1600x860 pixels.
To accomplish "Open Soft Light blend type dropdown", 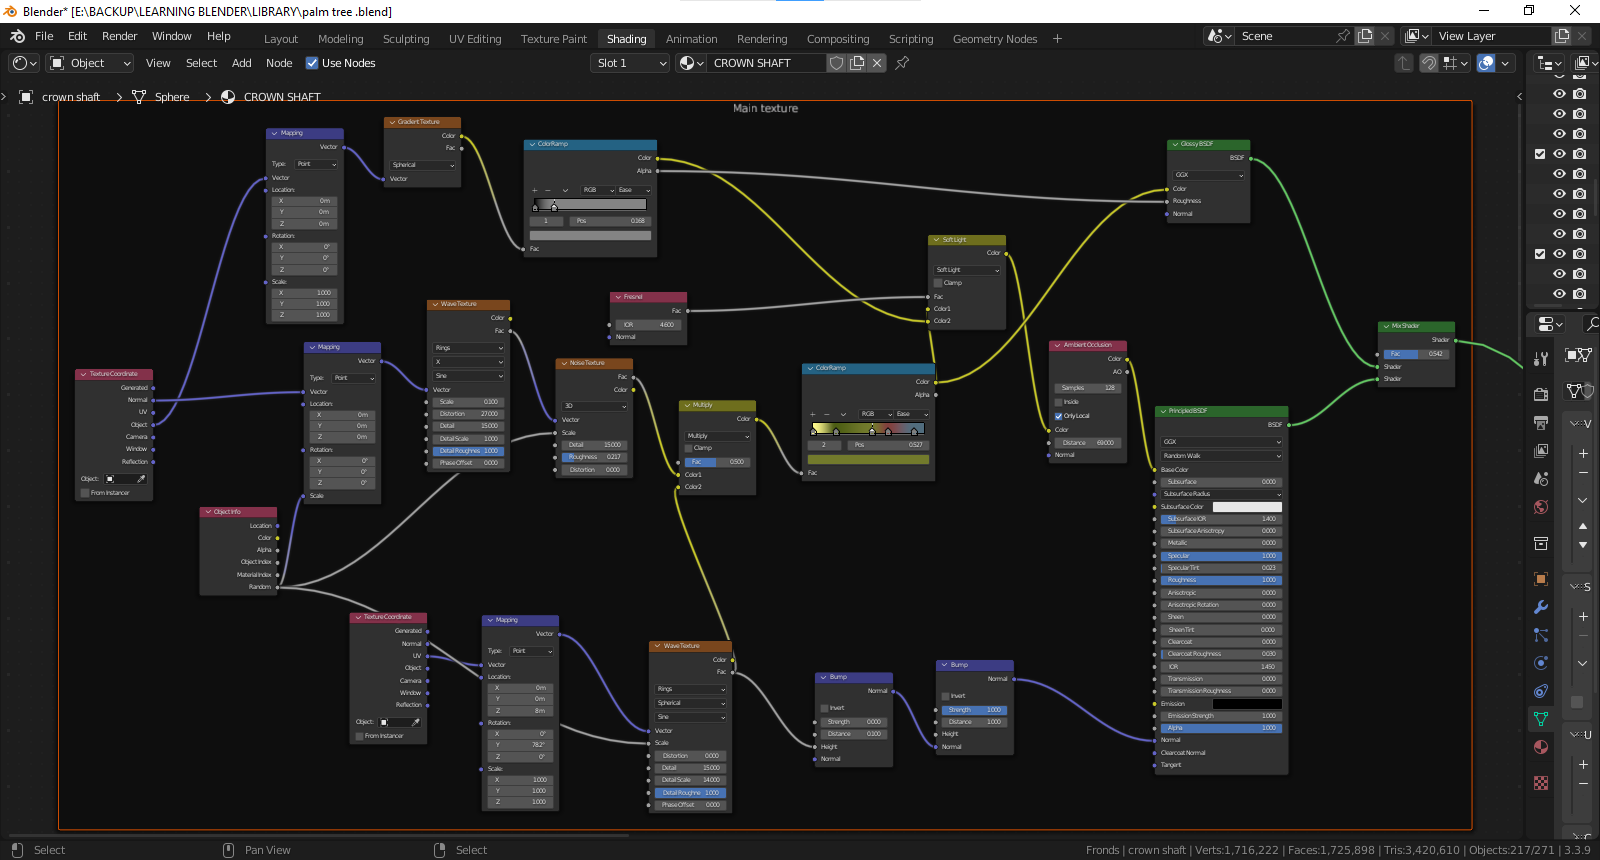I will point(967,270).
